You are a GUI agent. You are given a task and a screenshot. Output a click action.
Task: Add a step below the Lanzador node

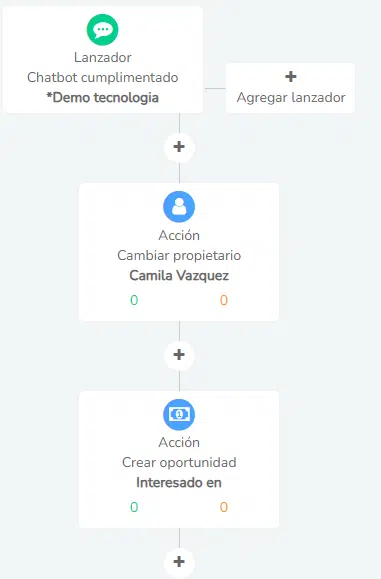tap(179, 147)
